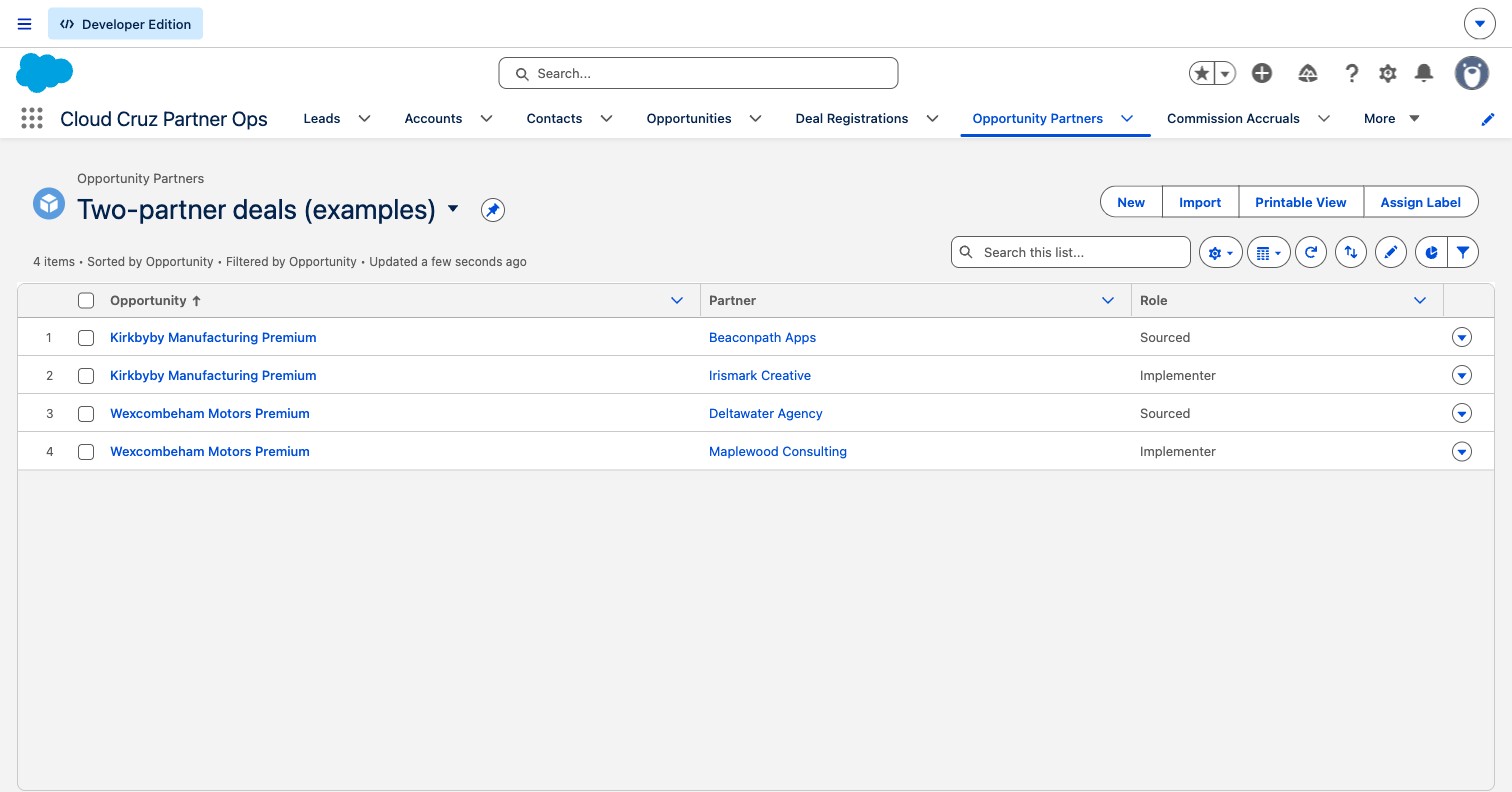Image resolution: width=1512 pixels, height=792 pixels.
Task: Expand the Partner column menu
Action: click(1108, 300)
